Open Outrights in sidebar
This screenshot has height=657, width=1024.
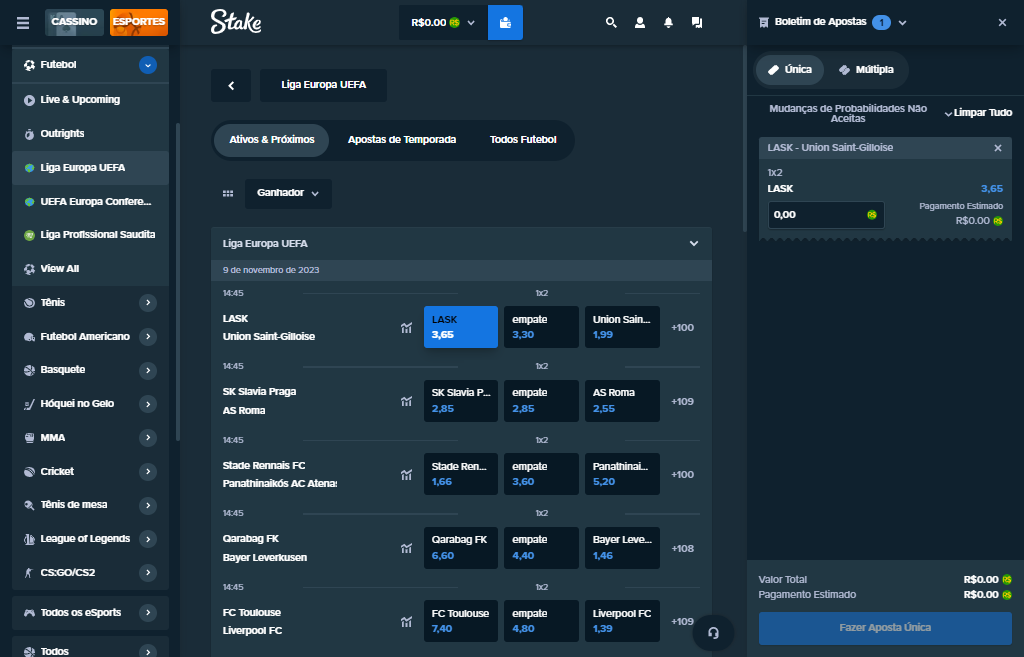point(91,134)
